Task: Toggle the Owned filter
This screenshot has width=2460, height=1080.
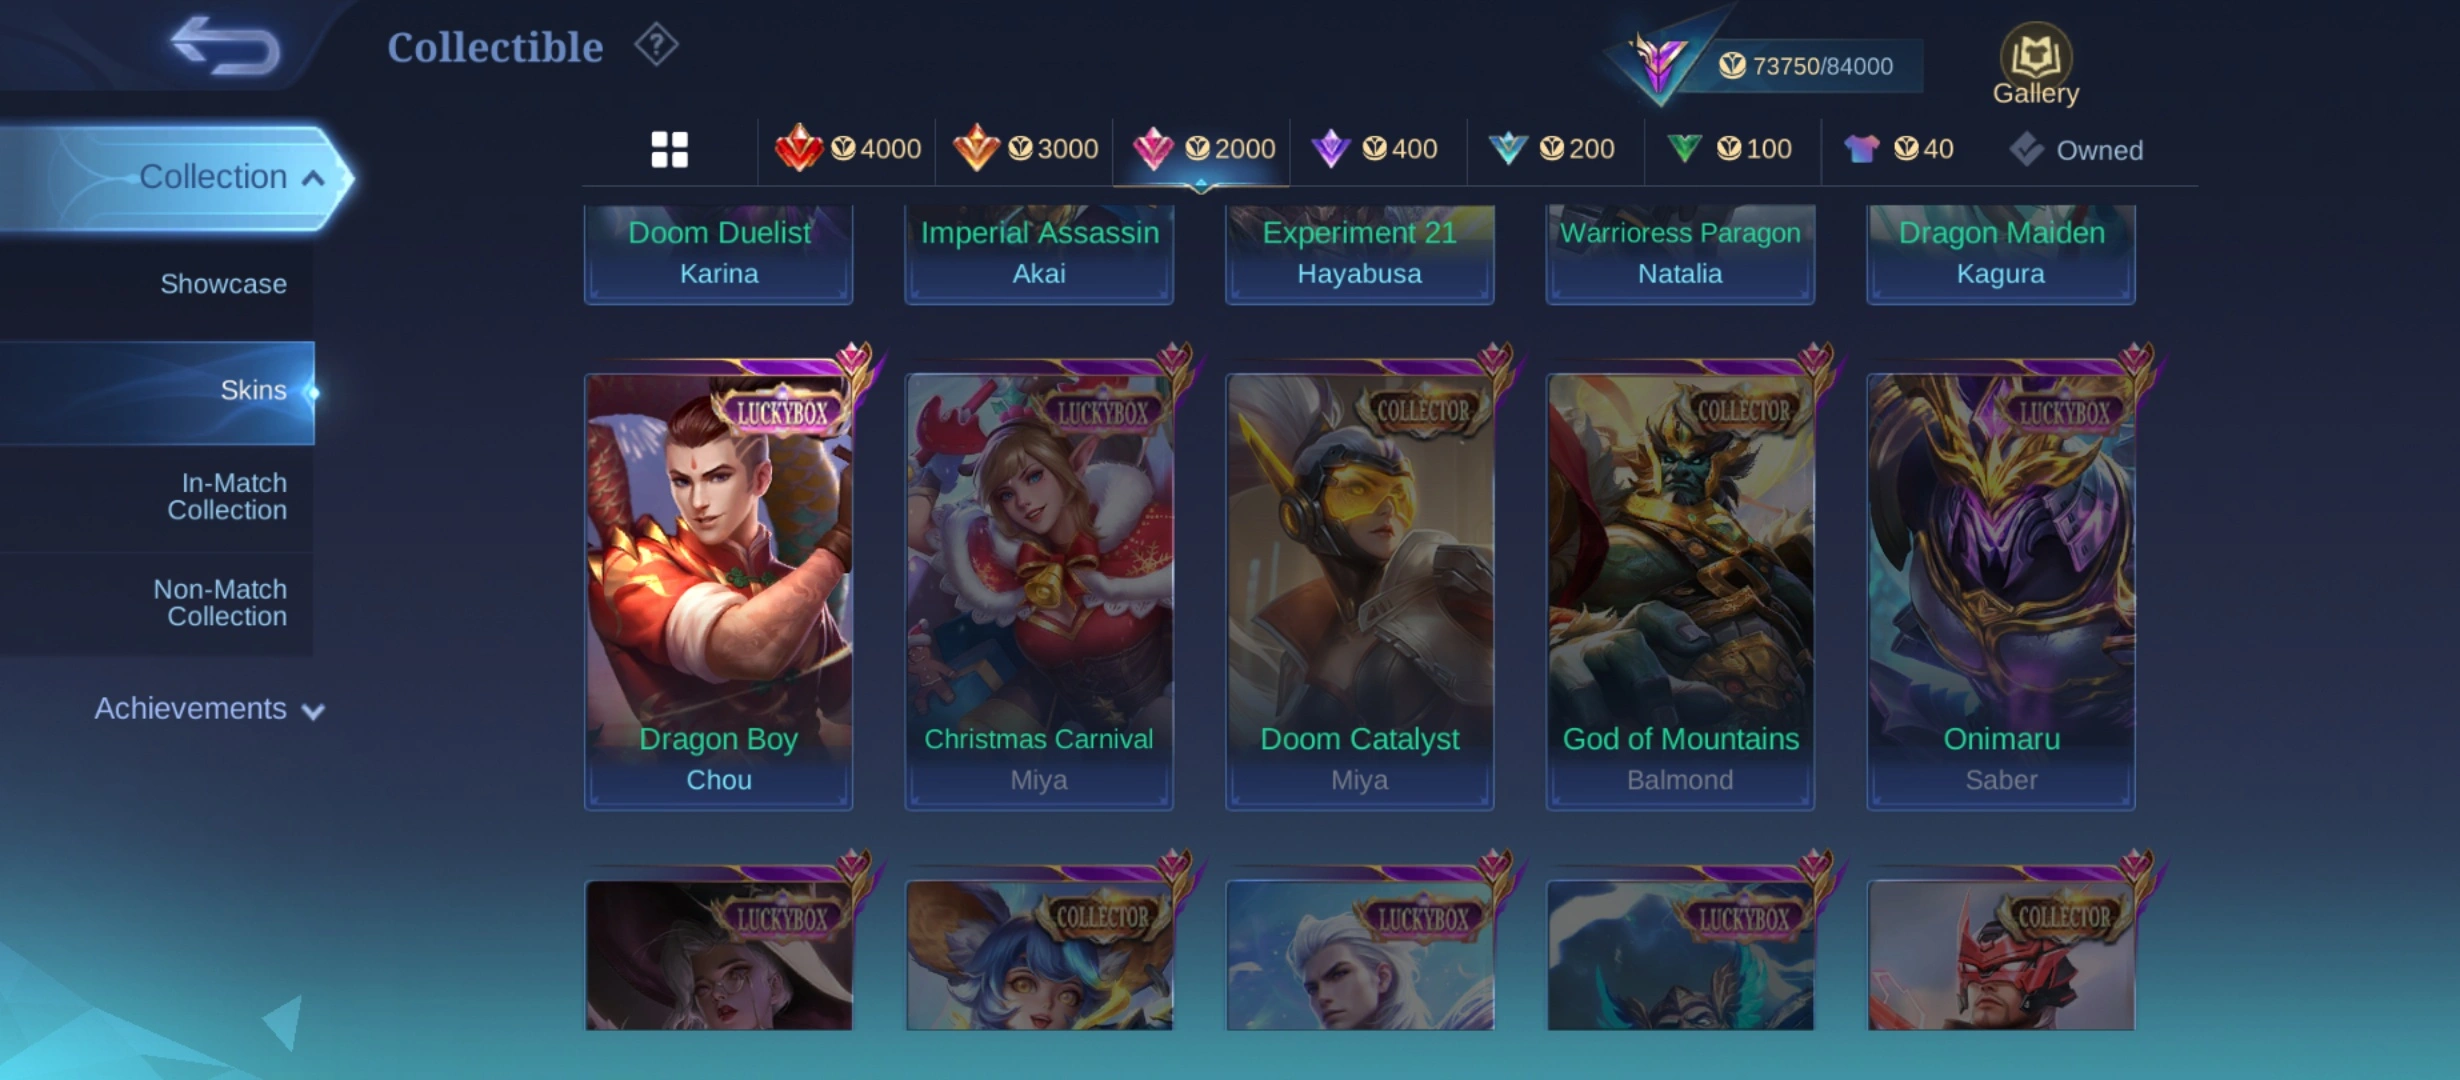Action: tap(2076, 150)
